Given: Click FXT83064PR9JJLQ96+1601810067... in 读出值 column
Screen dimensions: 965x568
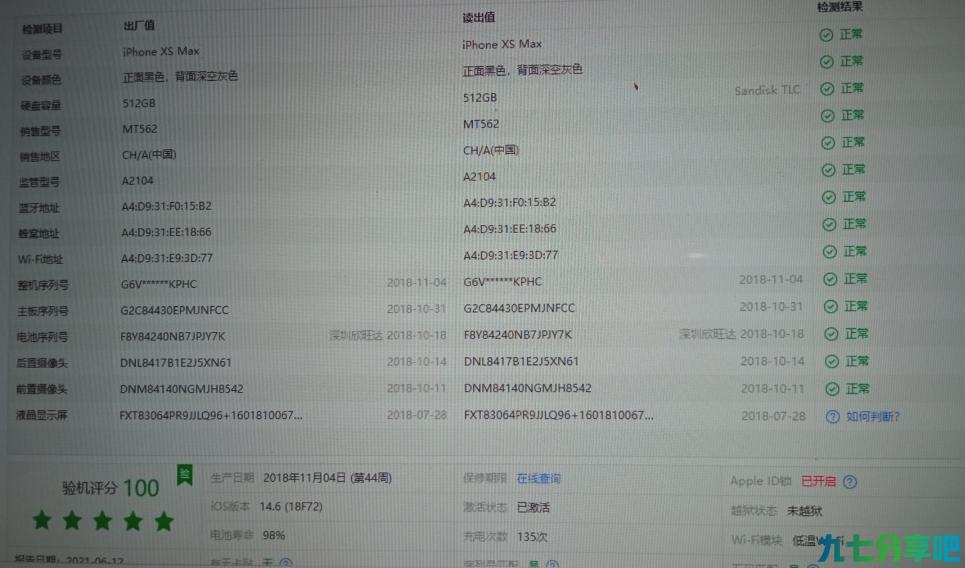Looking at the screenshot, I should (x=559, y=415).
